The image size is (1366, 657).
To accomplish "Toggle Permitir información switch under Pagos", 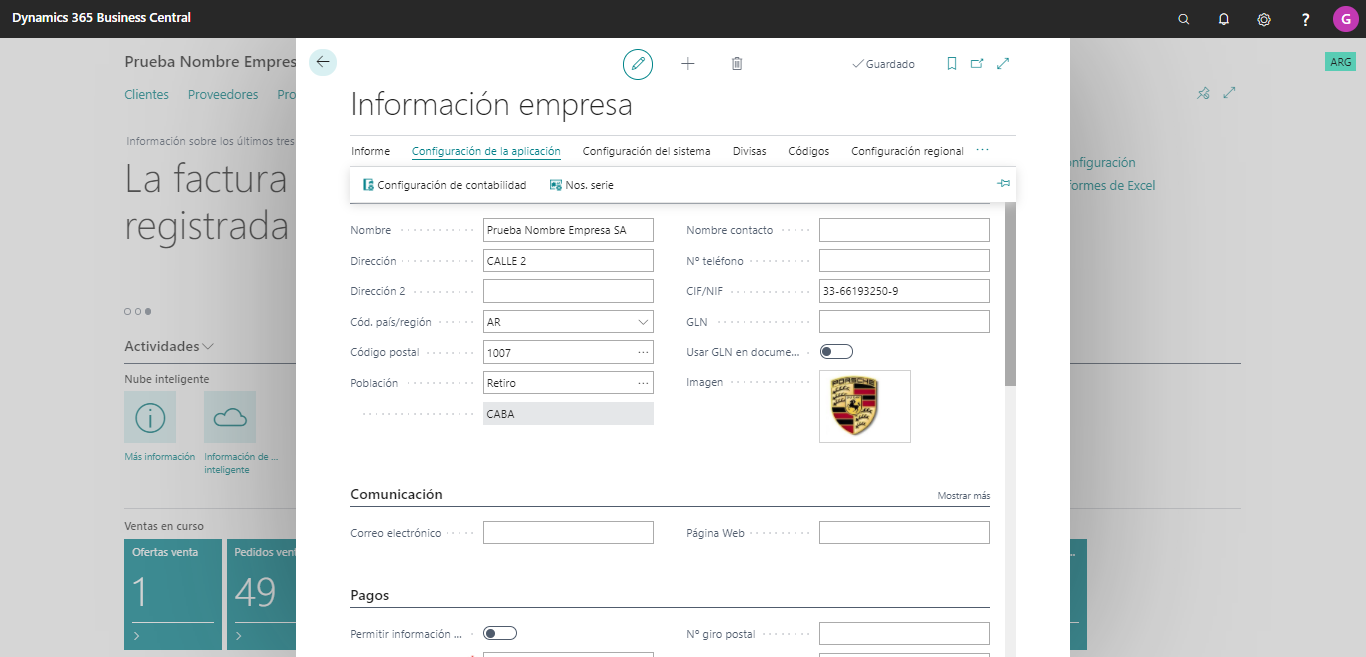I will coord(500,633).
